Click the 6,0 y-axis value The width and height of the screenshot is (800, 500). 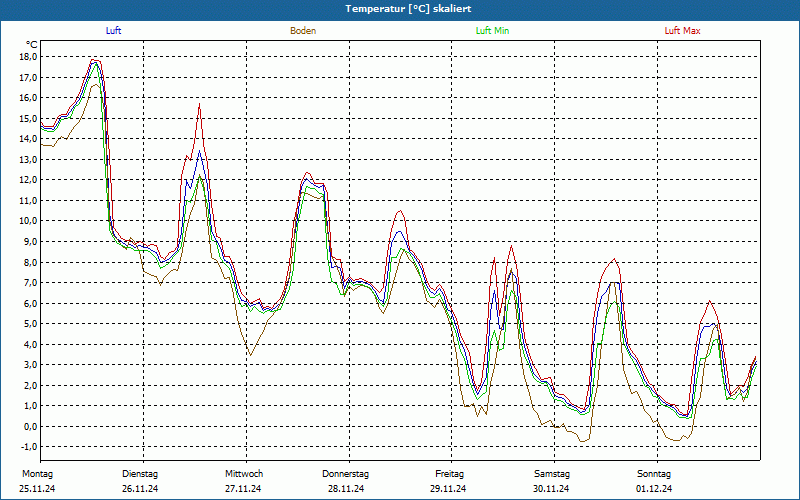coord(30,304)
